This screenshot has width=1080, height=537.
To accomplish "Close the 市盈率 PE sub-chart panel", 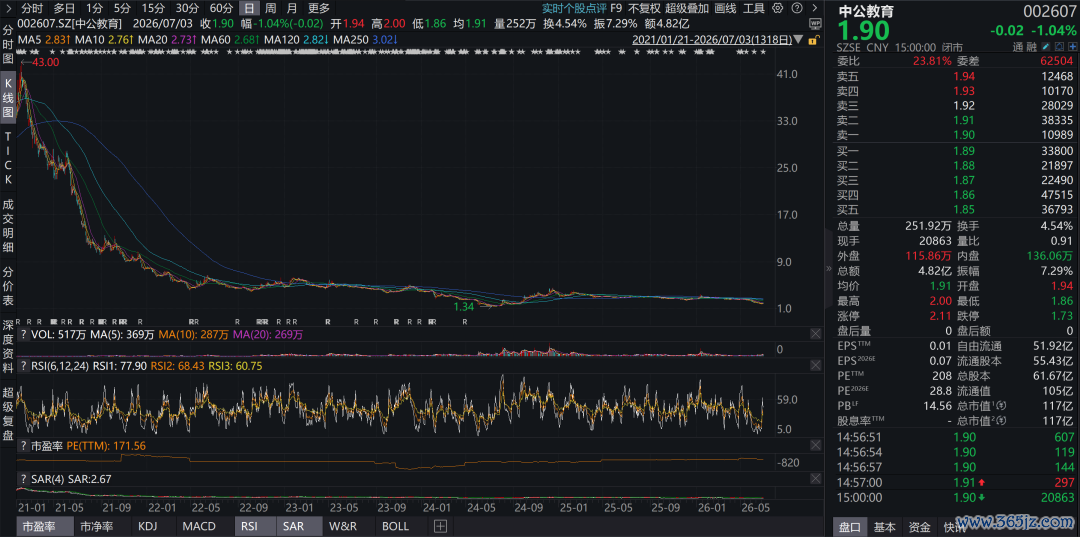I will (x=816, y=446).
